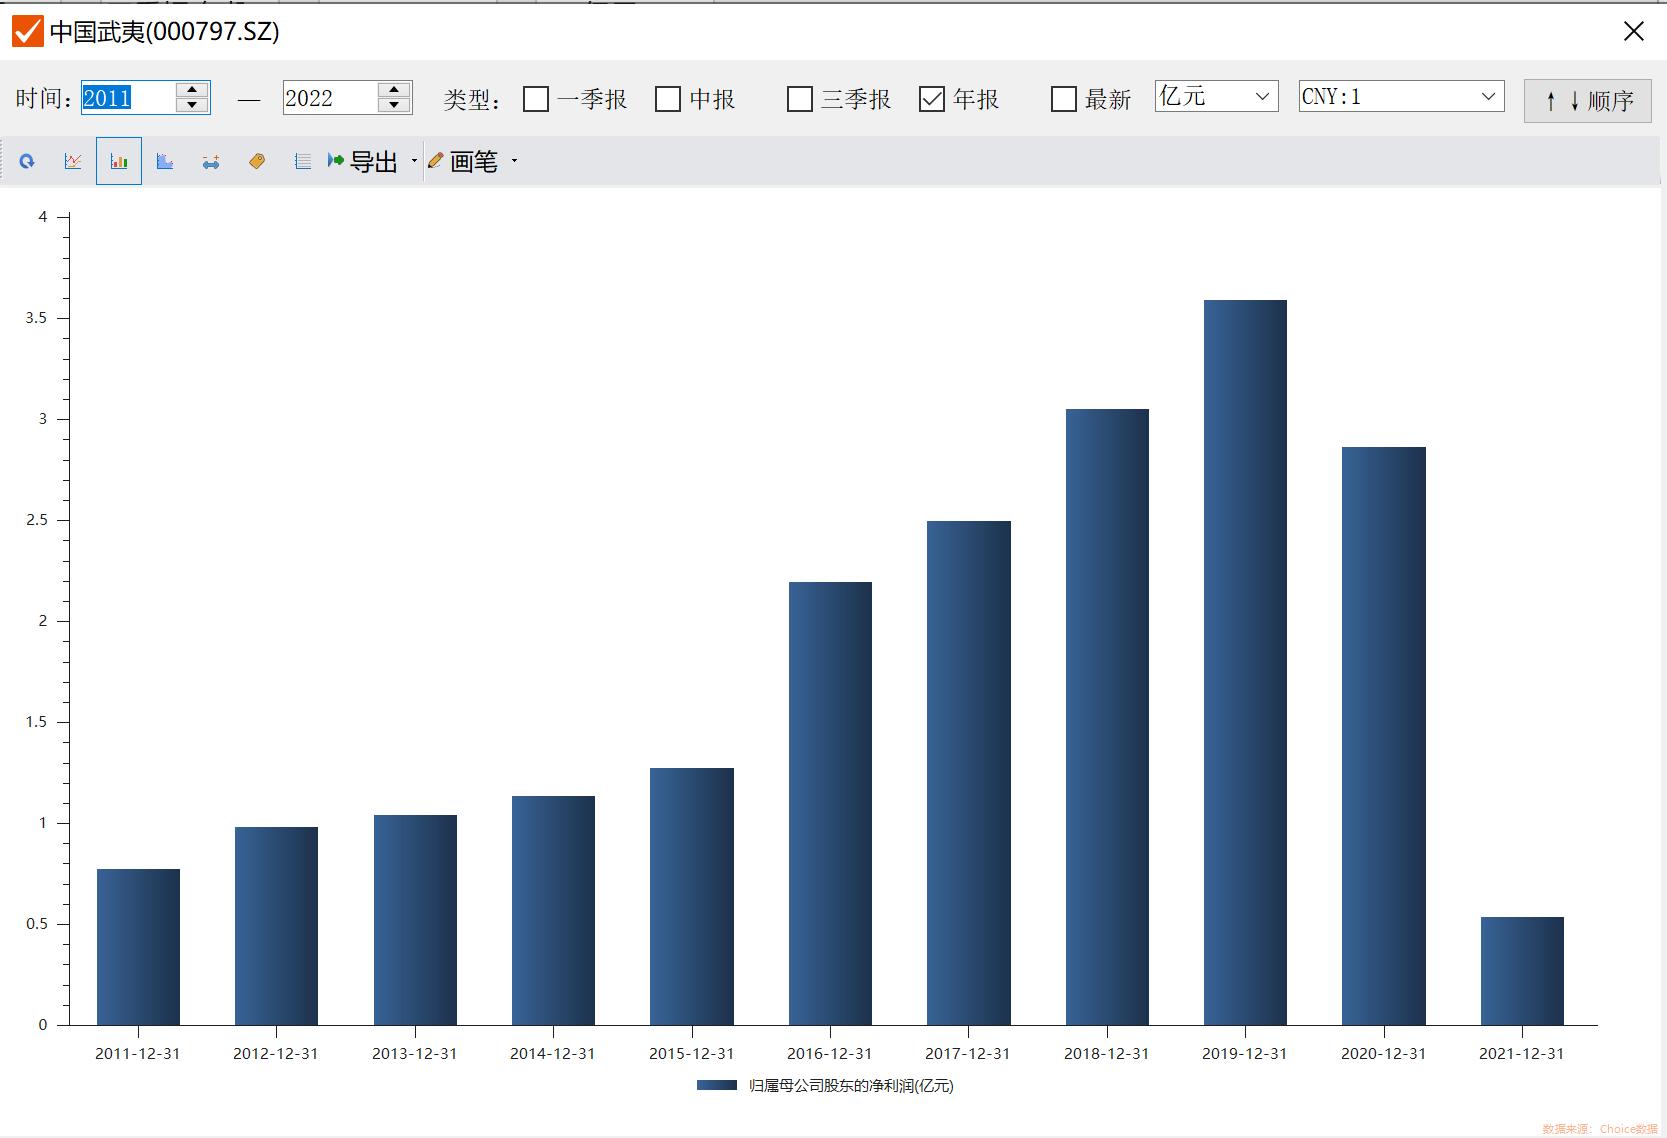Click the 归属母公司股东的净利润 legend entry
Image resolution: width=1667 pixels, height=1138 pixels.
click(x=849, y=1085)
